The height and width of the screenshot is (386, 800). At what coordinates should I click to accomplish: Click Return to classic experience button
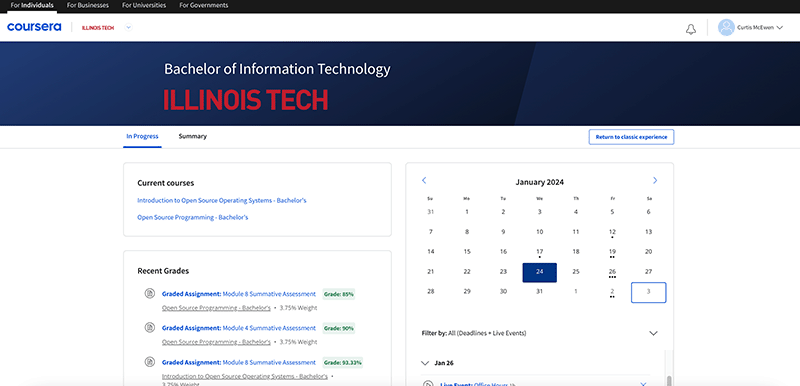631,137
